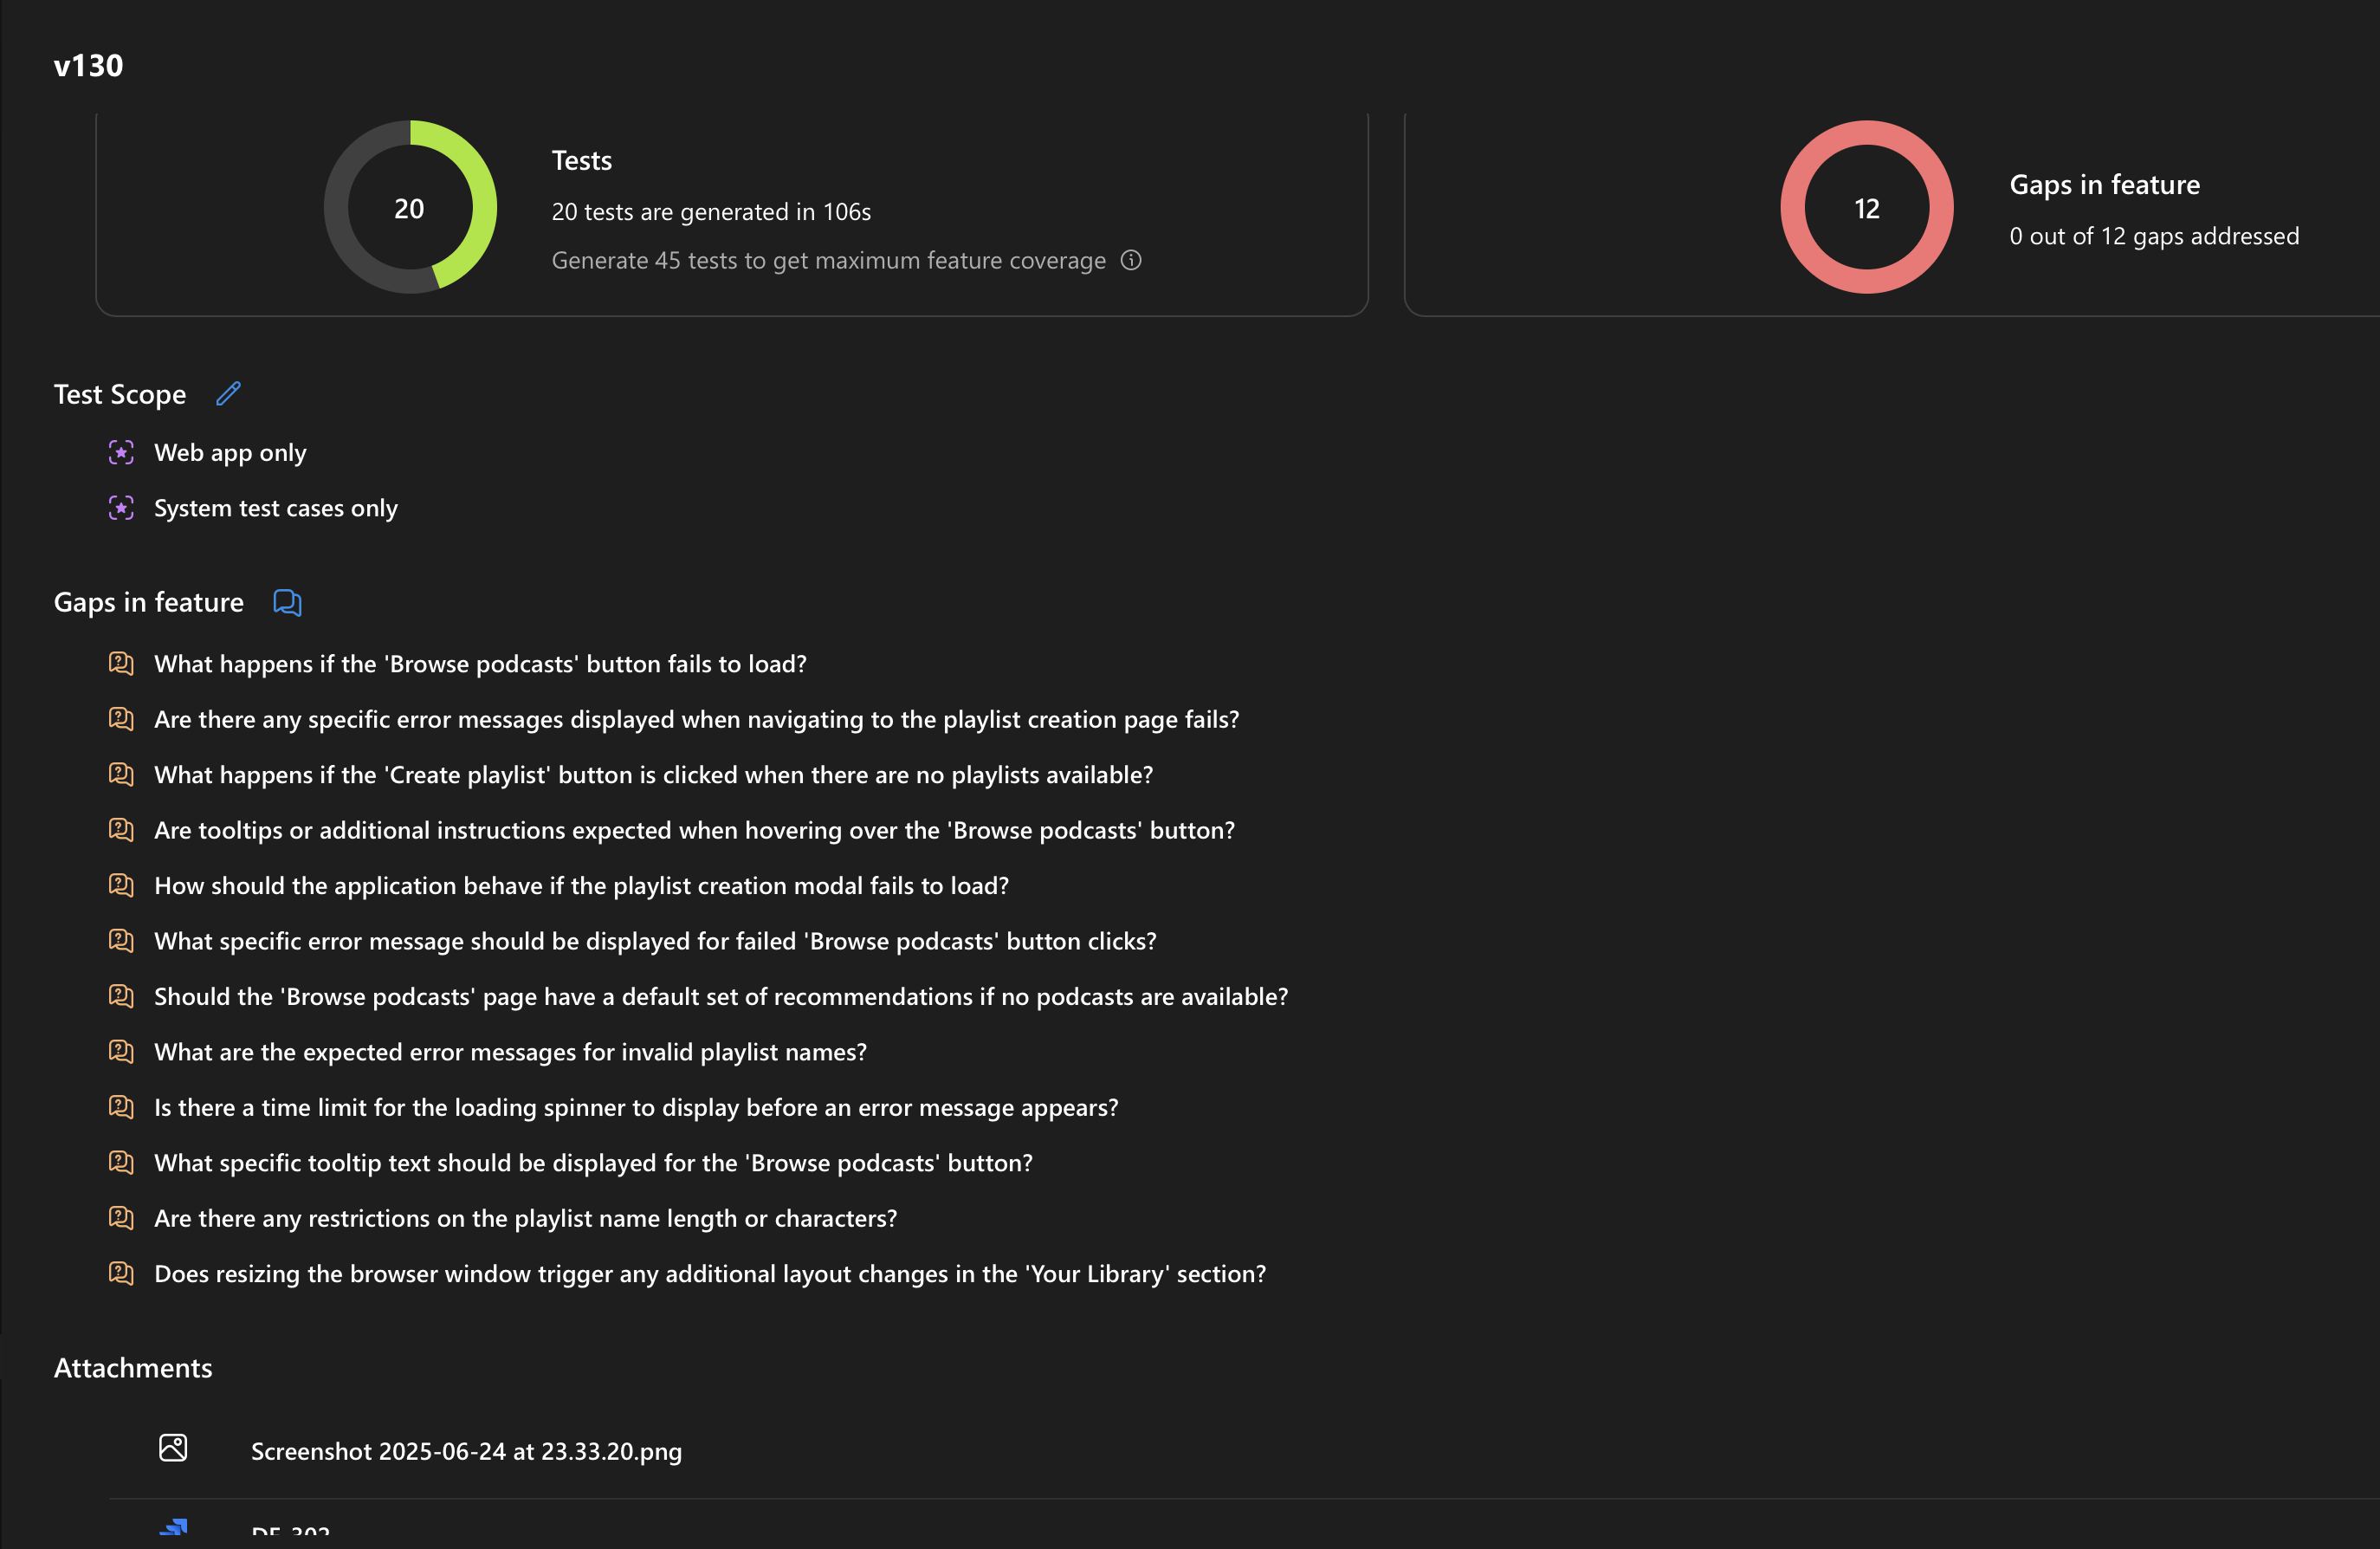The width and height of the screenshot is (2380, 1549).
Task: Click the icon beside System test cases only
Action: click(121, 508)
